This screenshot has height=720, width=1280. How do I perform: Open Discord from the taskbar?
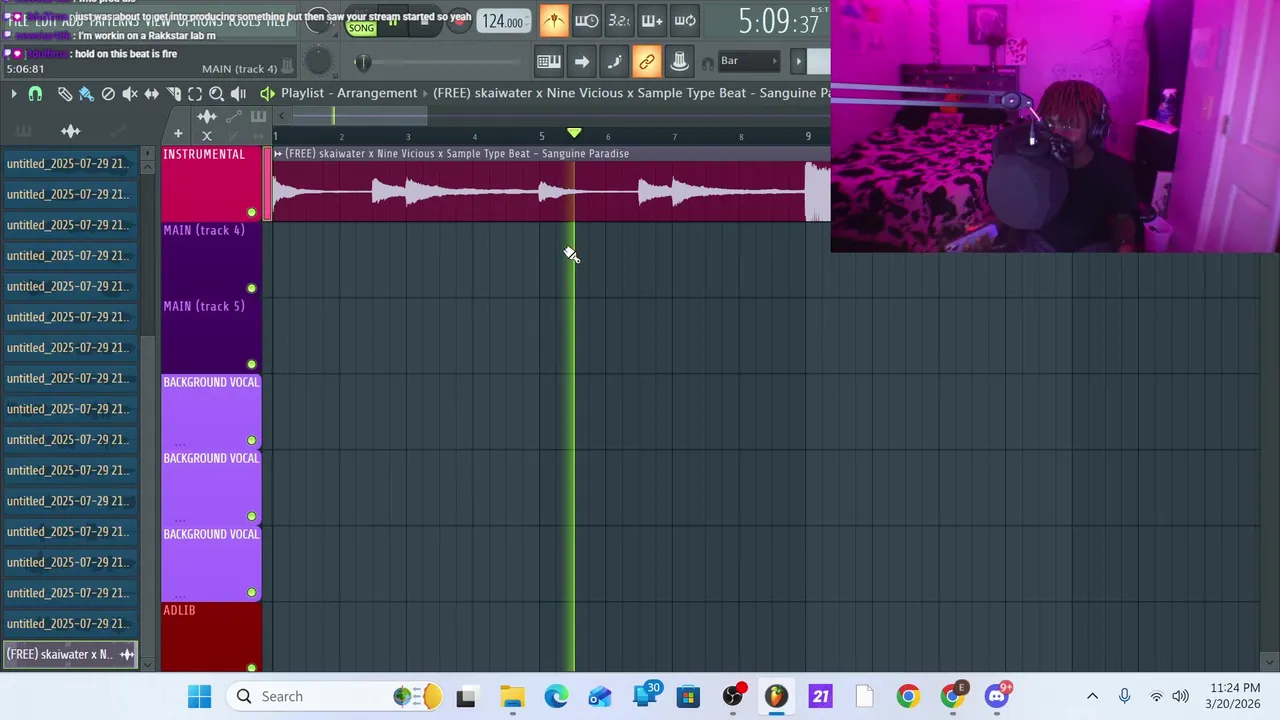pyautogui.click(x=997, y=696)
